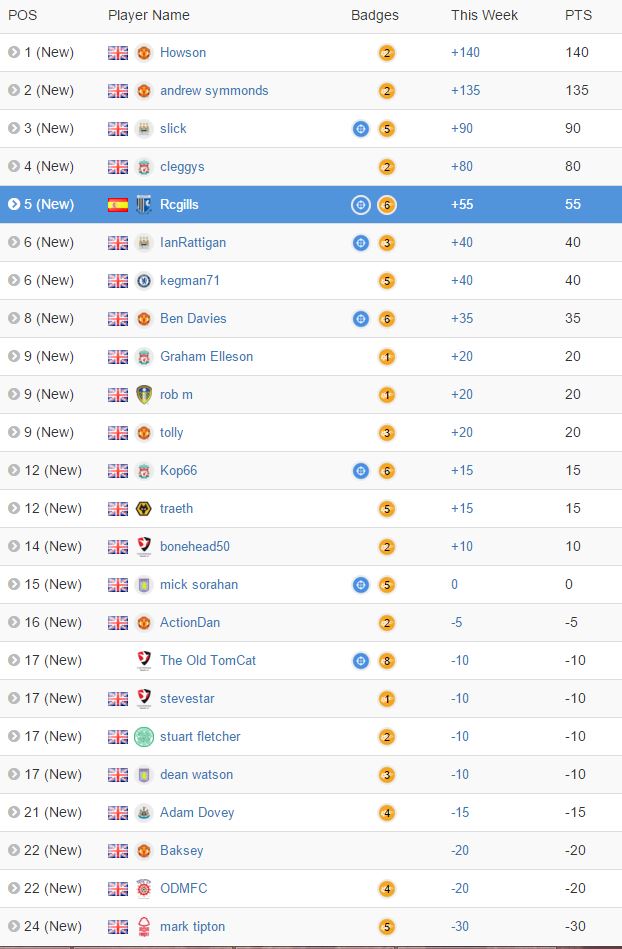This screenshot has height=949, width=622.
Task: Open the bonehead50 player link
Action: pyautogui.click(x=195, y=547)
